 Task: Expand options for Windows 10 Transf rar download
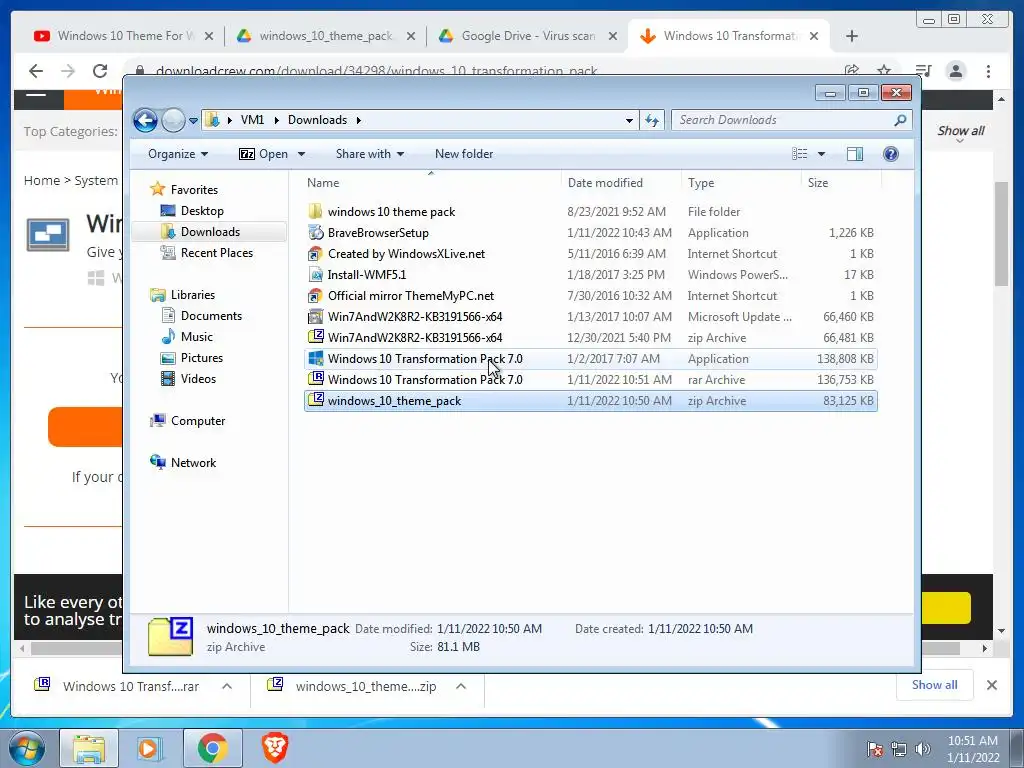coord(227,686)
